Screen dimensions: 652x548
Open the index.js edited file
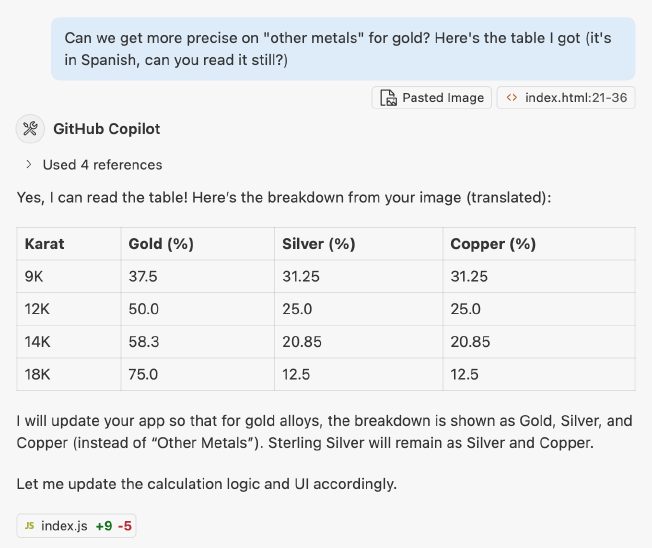coord(64,526)
